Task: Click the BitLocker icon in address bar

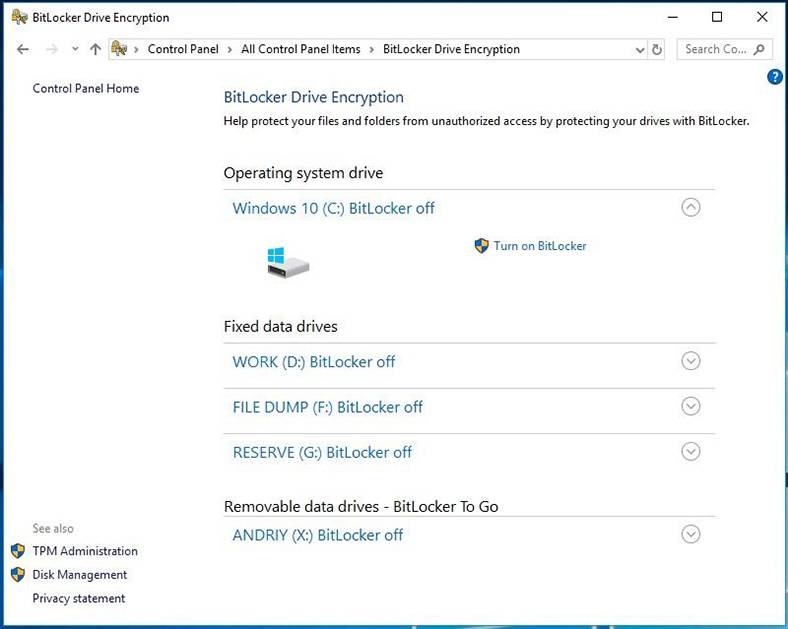Action: (x=119, y=49)
